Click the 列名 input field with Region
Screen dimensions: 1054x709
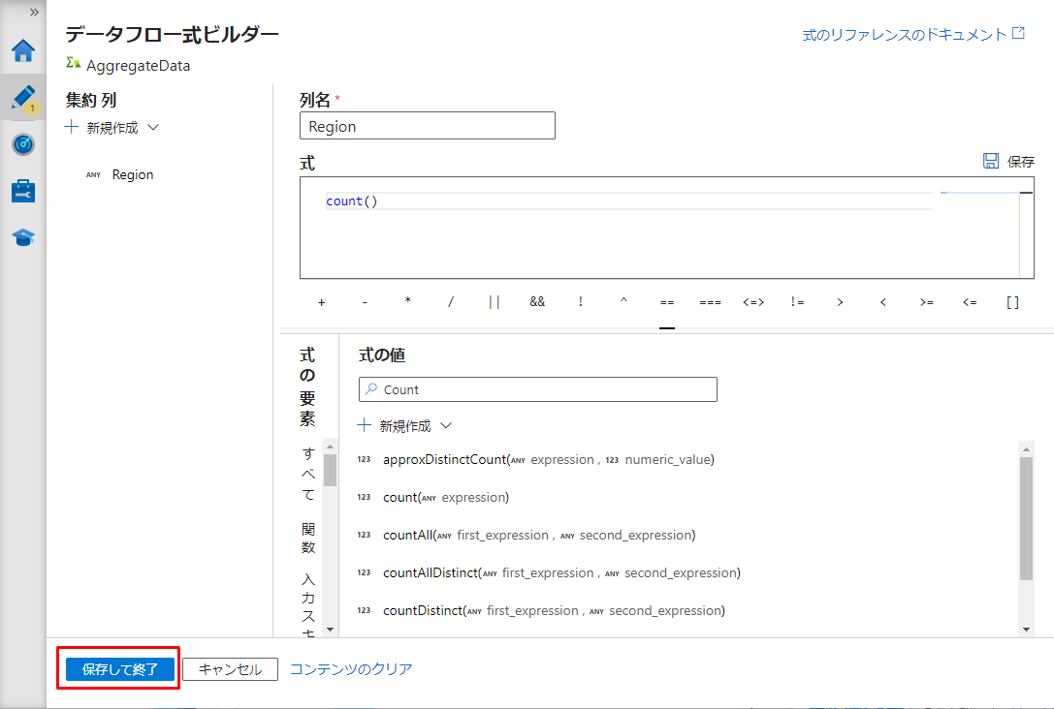coord(427,126)
